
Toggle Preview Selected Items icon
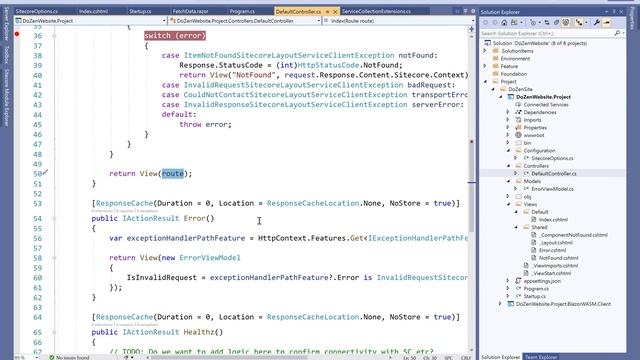click(607, 23)
